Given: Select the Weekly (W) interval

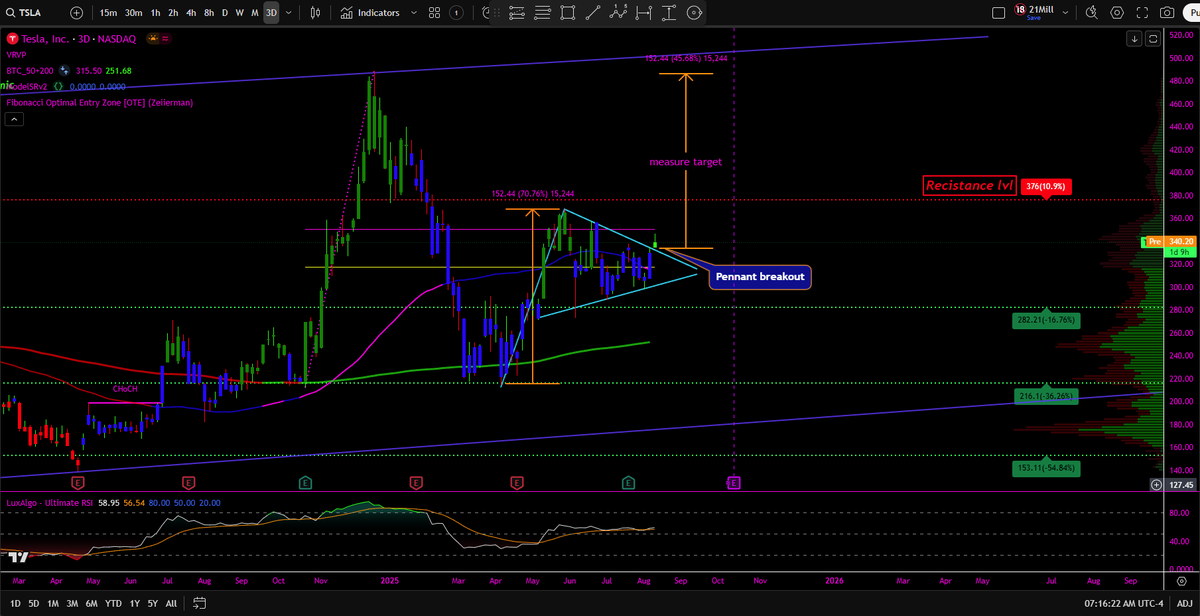Looking at the screenshot, I should click(x=239, y=13).
